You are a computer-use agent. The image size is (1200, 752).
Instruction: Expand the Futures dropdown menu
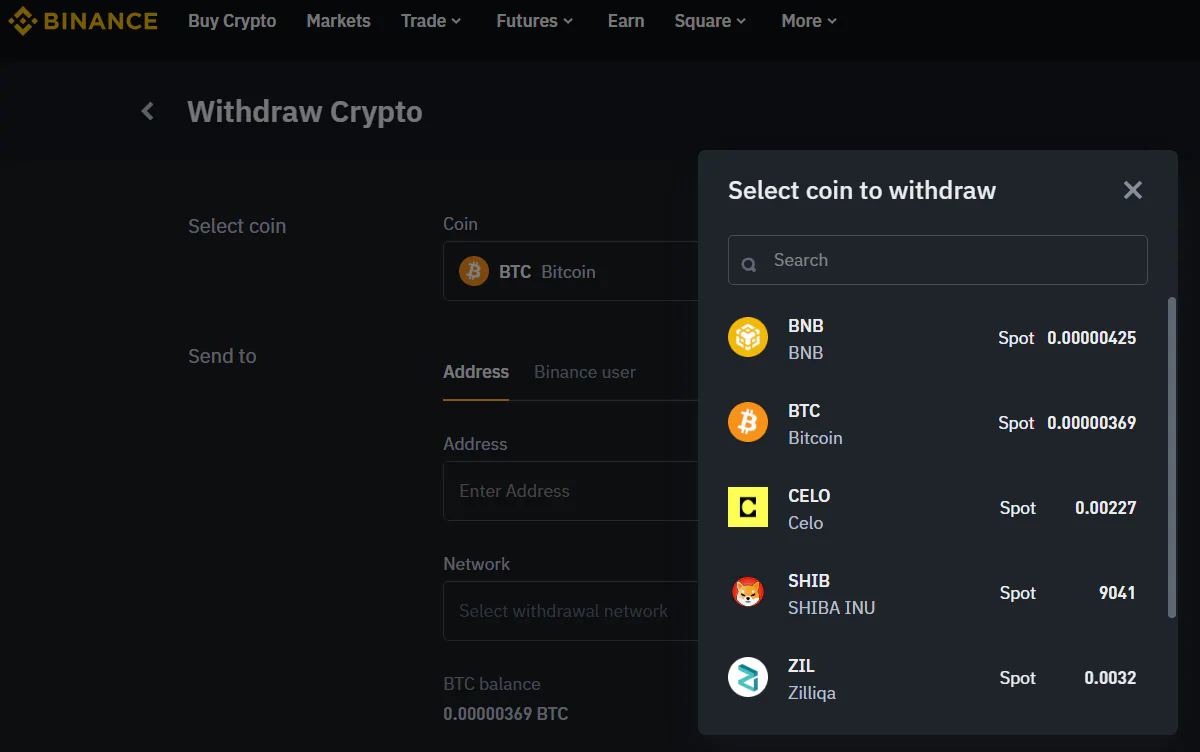point(535,21)
